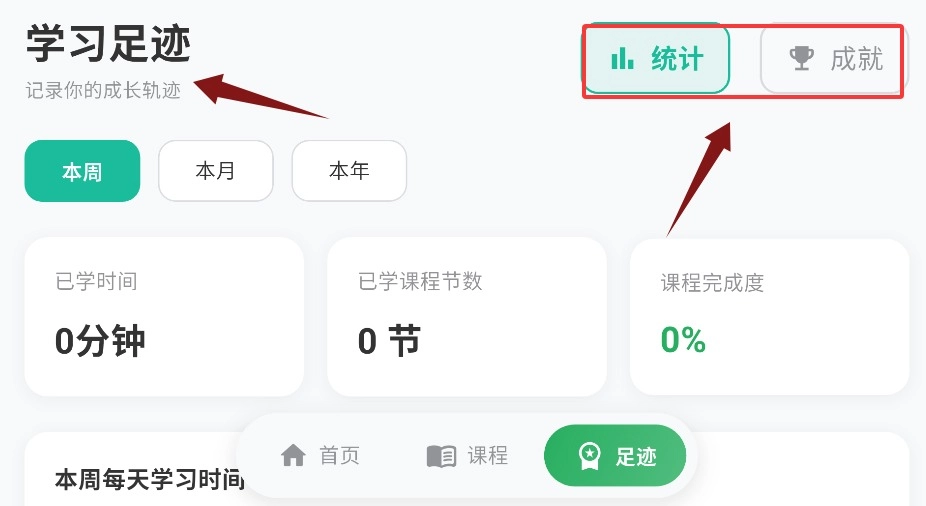Click the 0% completion value
The width and height of the screenshot is (926, 506).
[x=683, y=340]
